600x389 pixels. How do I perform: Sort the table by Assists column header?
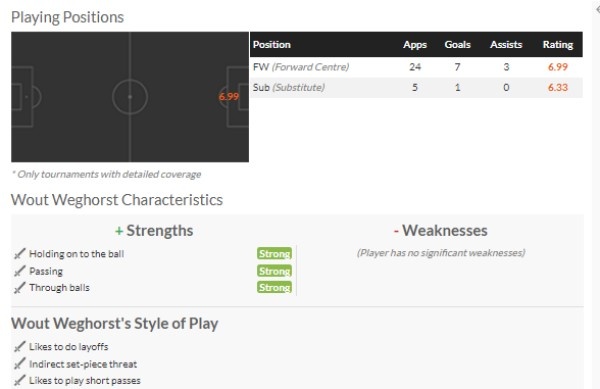506,45
